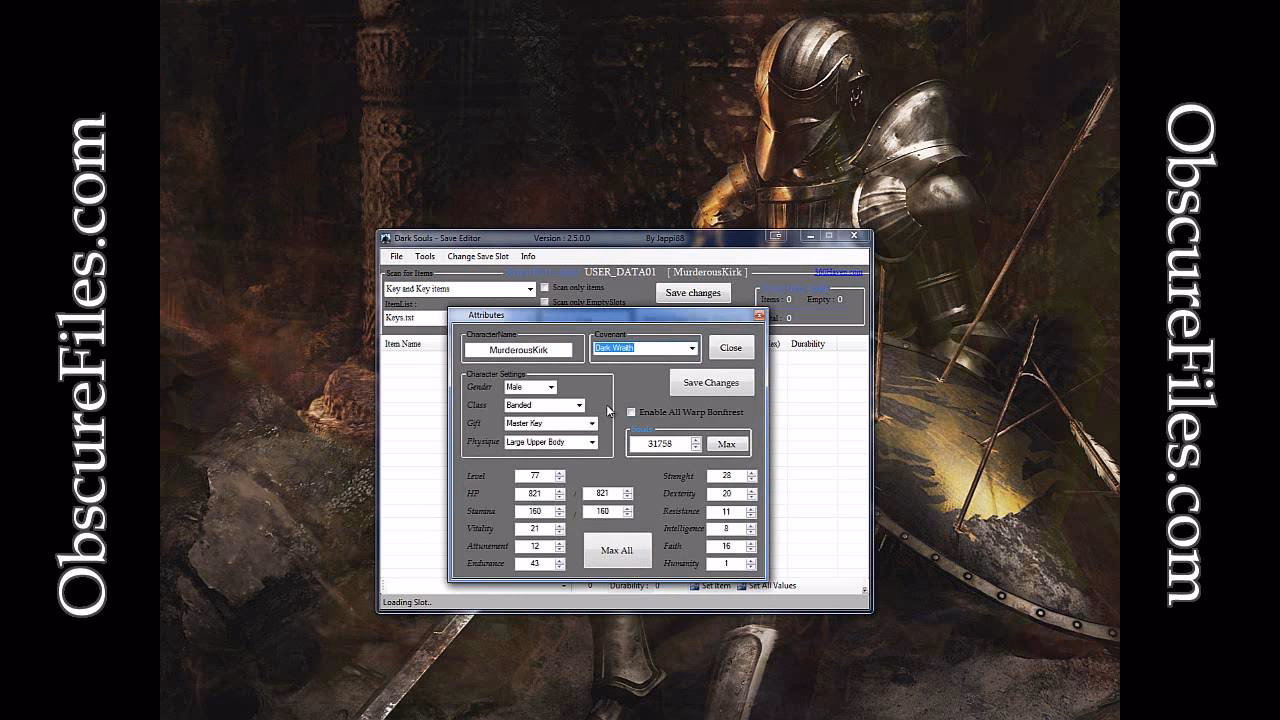The image size is (1280, 720).
Task: Open the Class dropdown showing Banded
Action: coord(544,405)
